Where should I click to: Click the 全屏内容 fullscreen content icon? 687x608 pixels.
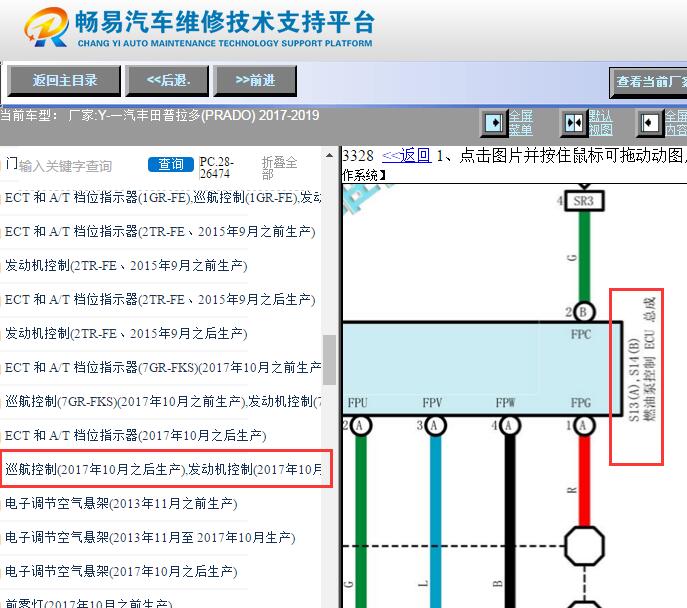tap(649, 123)
